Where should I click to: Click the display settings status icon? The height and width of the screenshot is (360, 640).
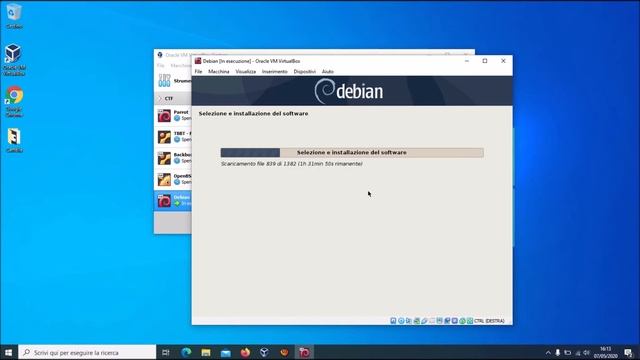tap(439, 321)
